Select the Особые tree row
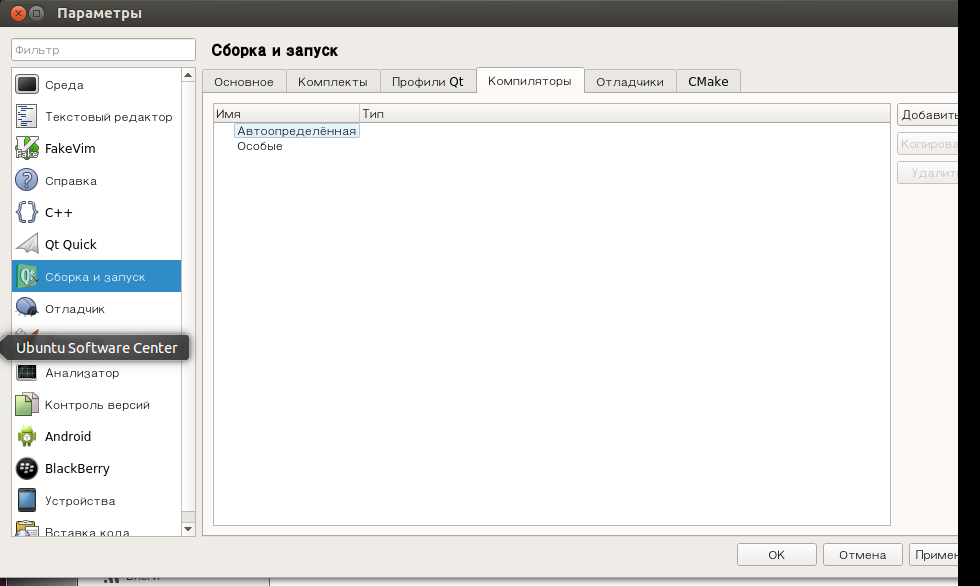 (259, 146)
